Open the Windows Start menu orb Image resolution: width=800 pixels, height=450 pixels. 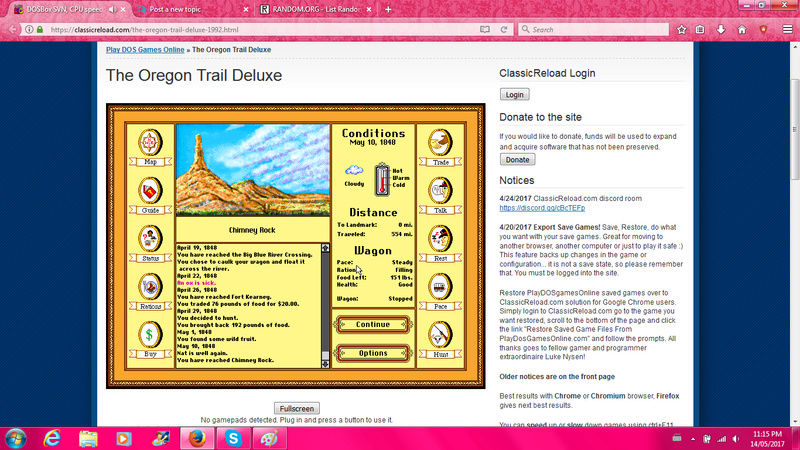(x=16, y=439)
